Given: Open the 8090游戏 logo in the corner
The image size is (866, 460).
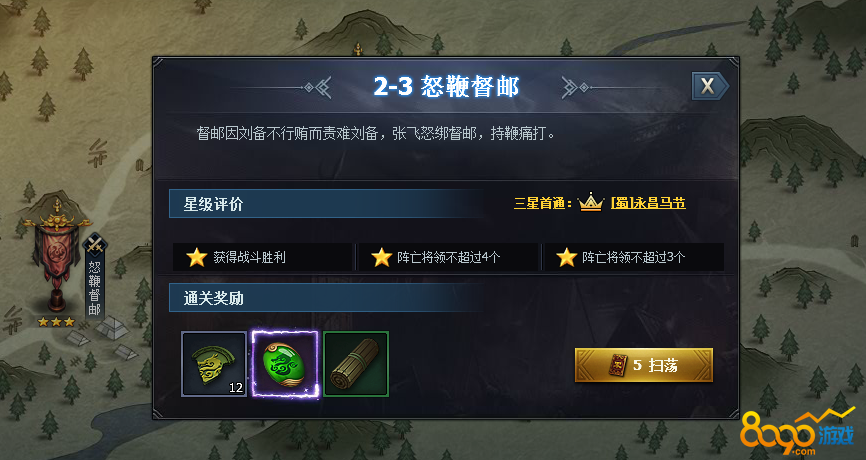Looking at the screenshot, I should coord(798,433).
